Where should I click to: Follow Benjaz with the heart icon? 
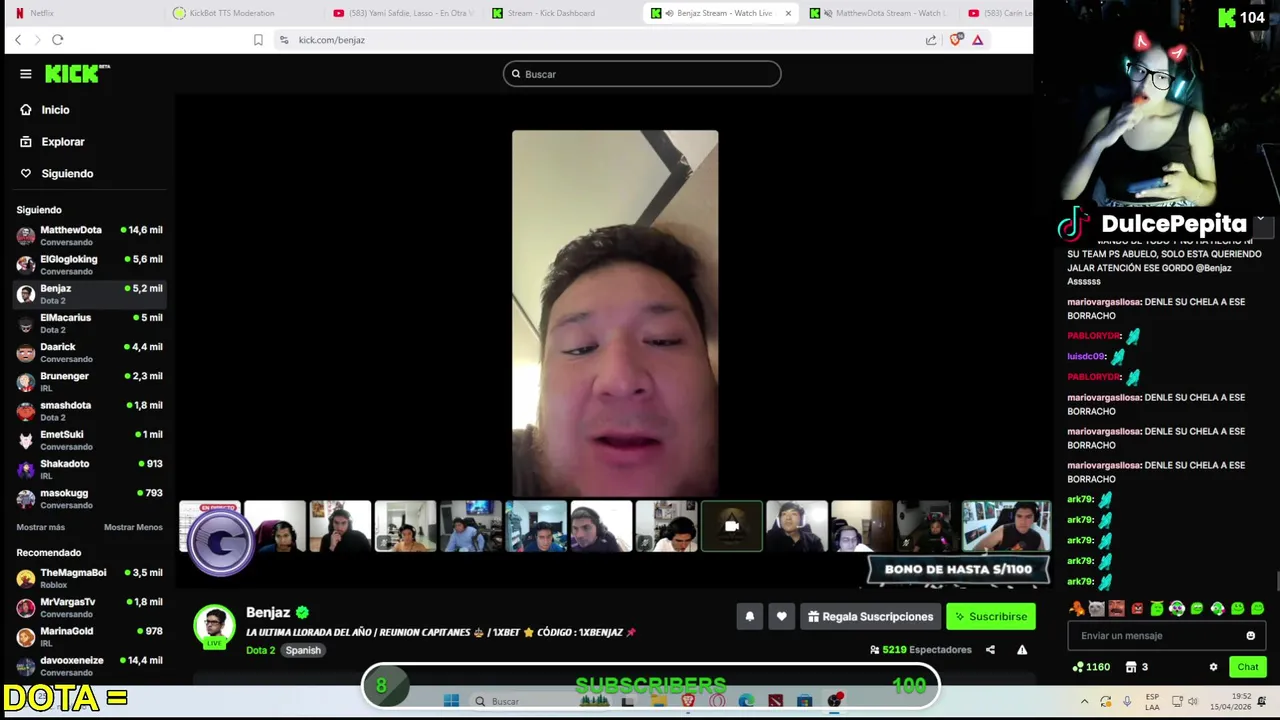coord(782,617)
